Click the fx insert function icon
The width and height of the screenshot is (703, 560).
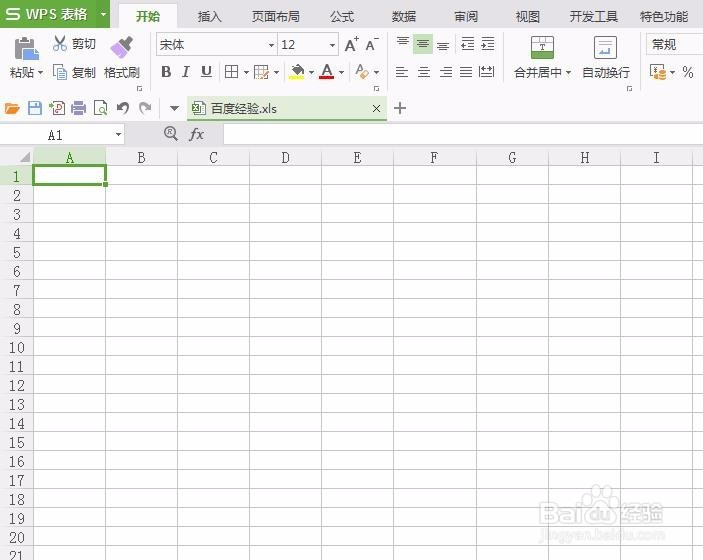197,134
